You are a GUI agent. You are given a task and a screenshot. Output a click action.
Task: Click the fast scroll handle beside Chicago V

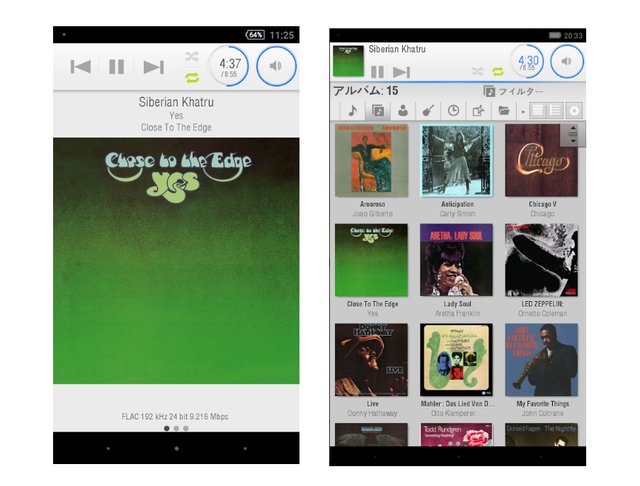(x=573, y=134)
